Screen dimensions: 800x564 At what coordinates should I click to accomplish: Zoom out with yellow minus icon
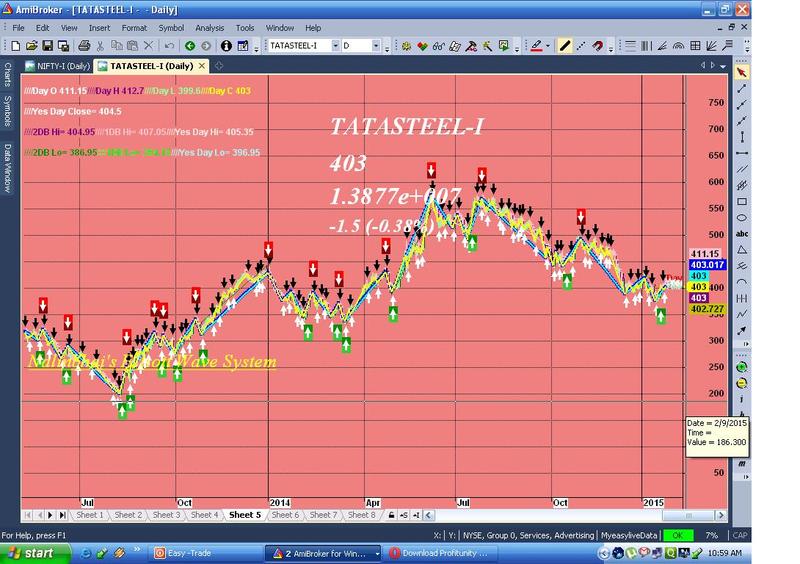click(742, 383)
